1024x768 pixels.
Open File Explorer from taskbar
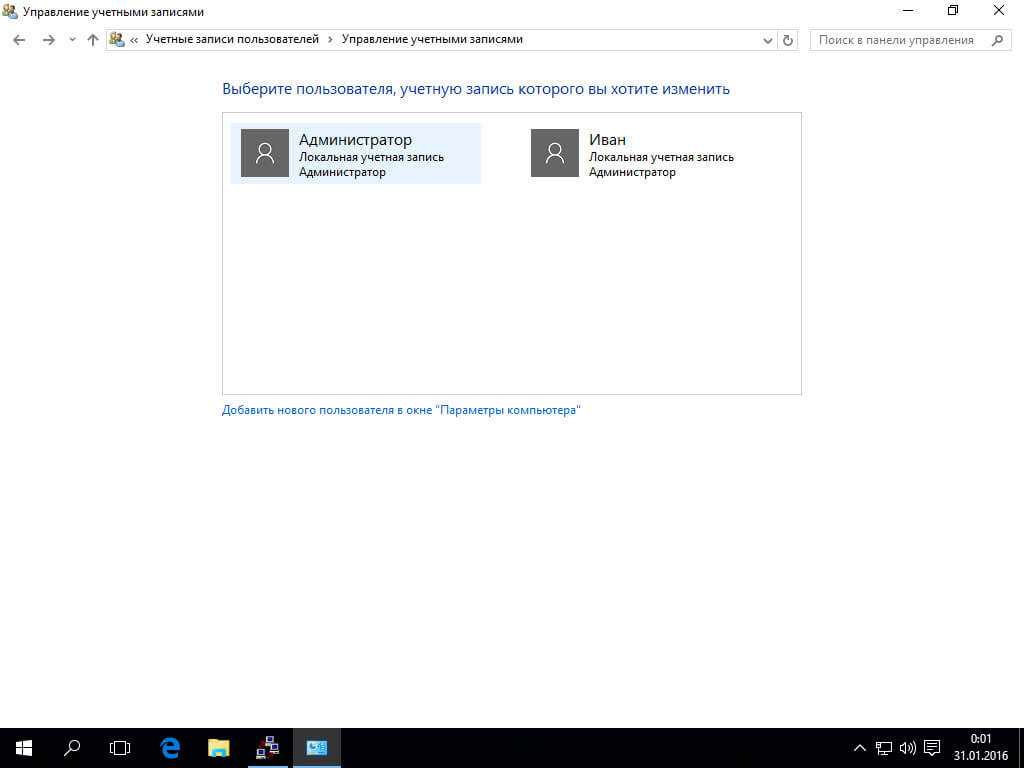click(x=219, y=748)
